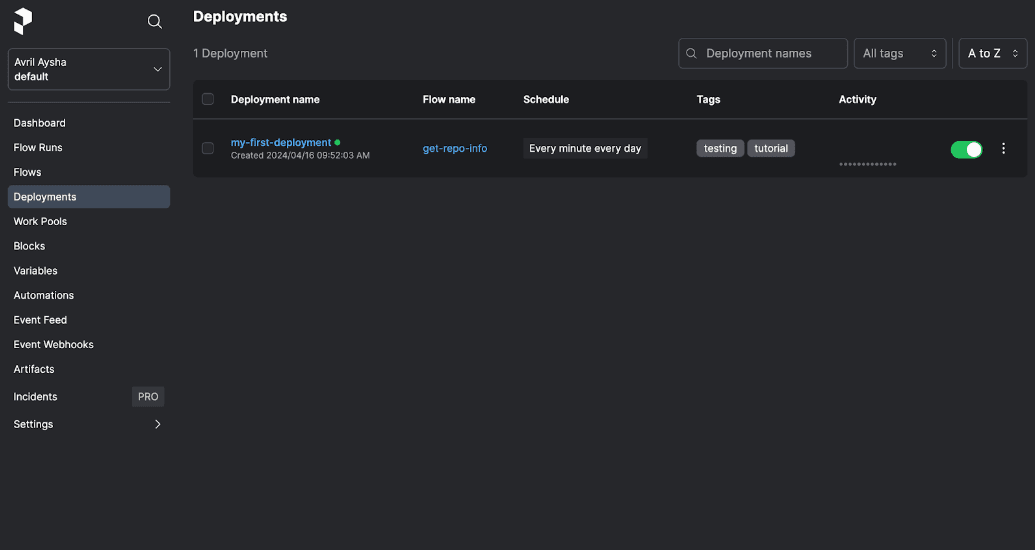Expand the Settings submenu chevron
The width and height of the screenshot is (1035, 550).
pos(157,424)
